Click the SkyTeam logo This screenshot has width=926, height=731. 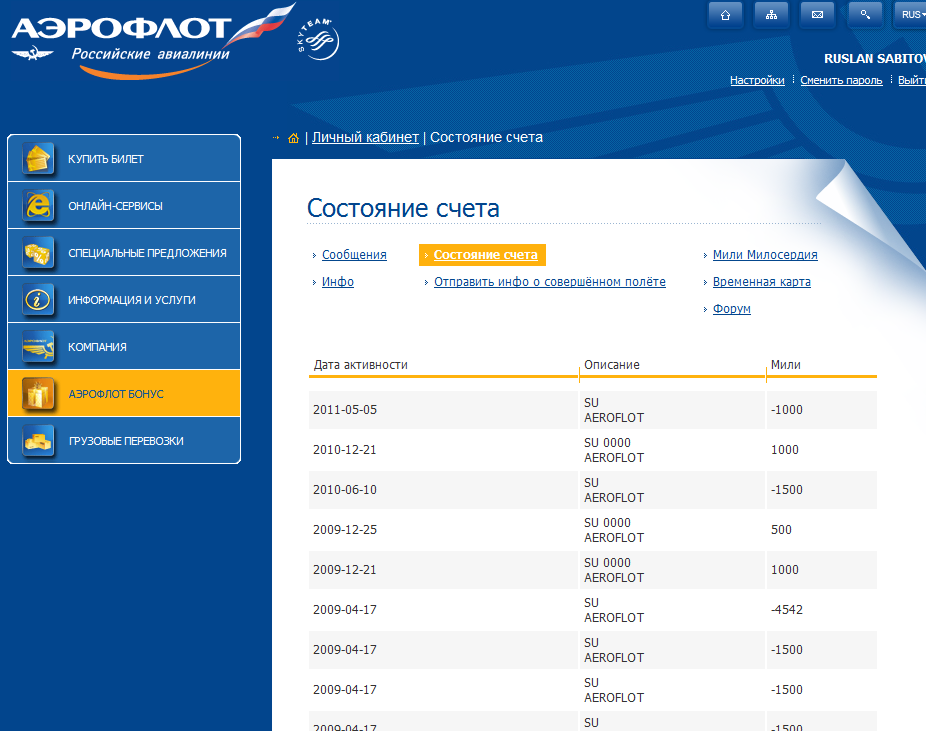pos(318,40)
